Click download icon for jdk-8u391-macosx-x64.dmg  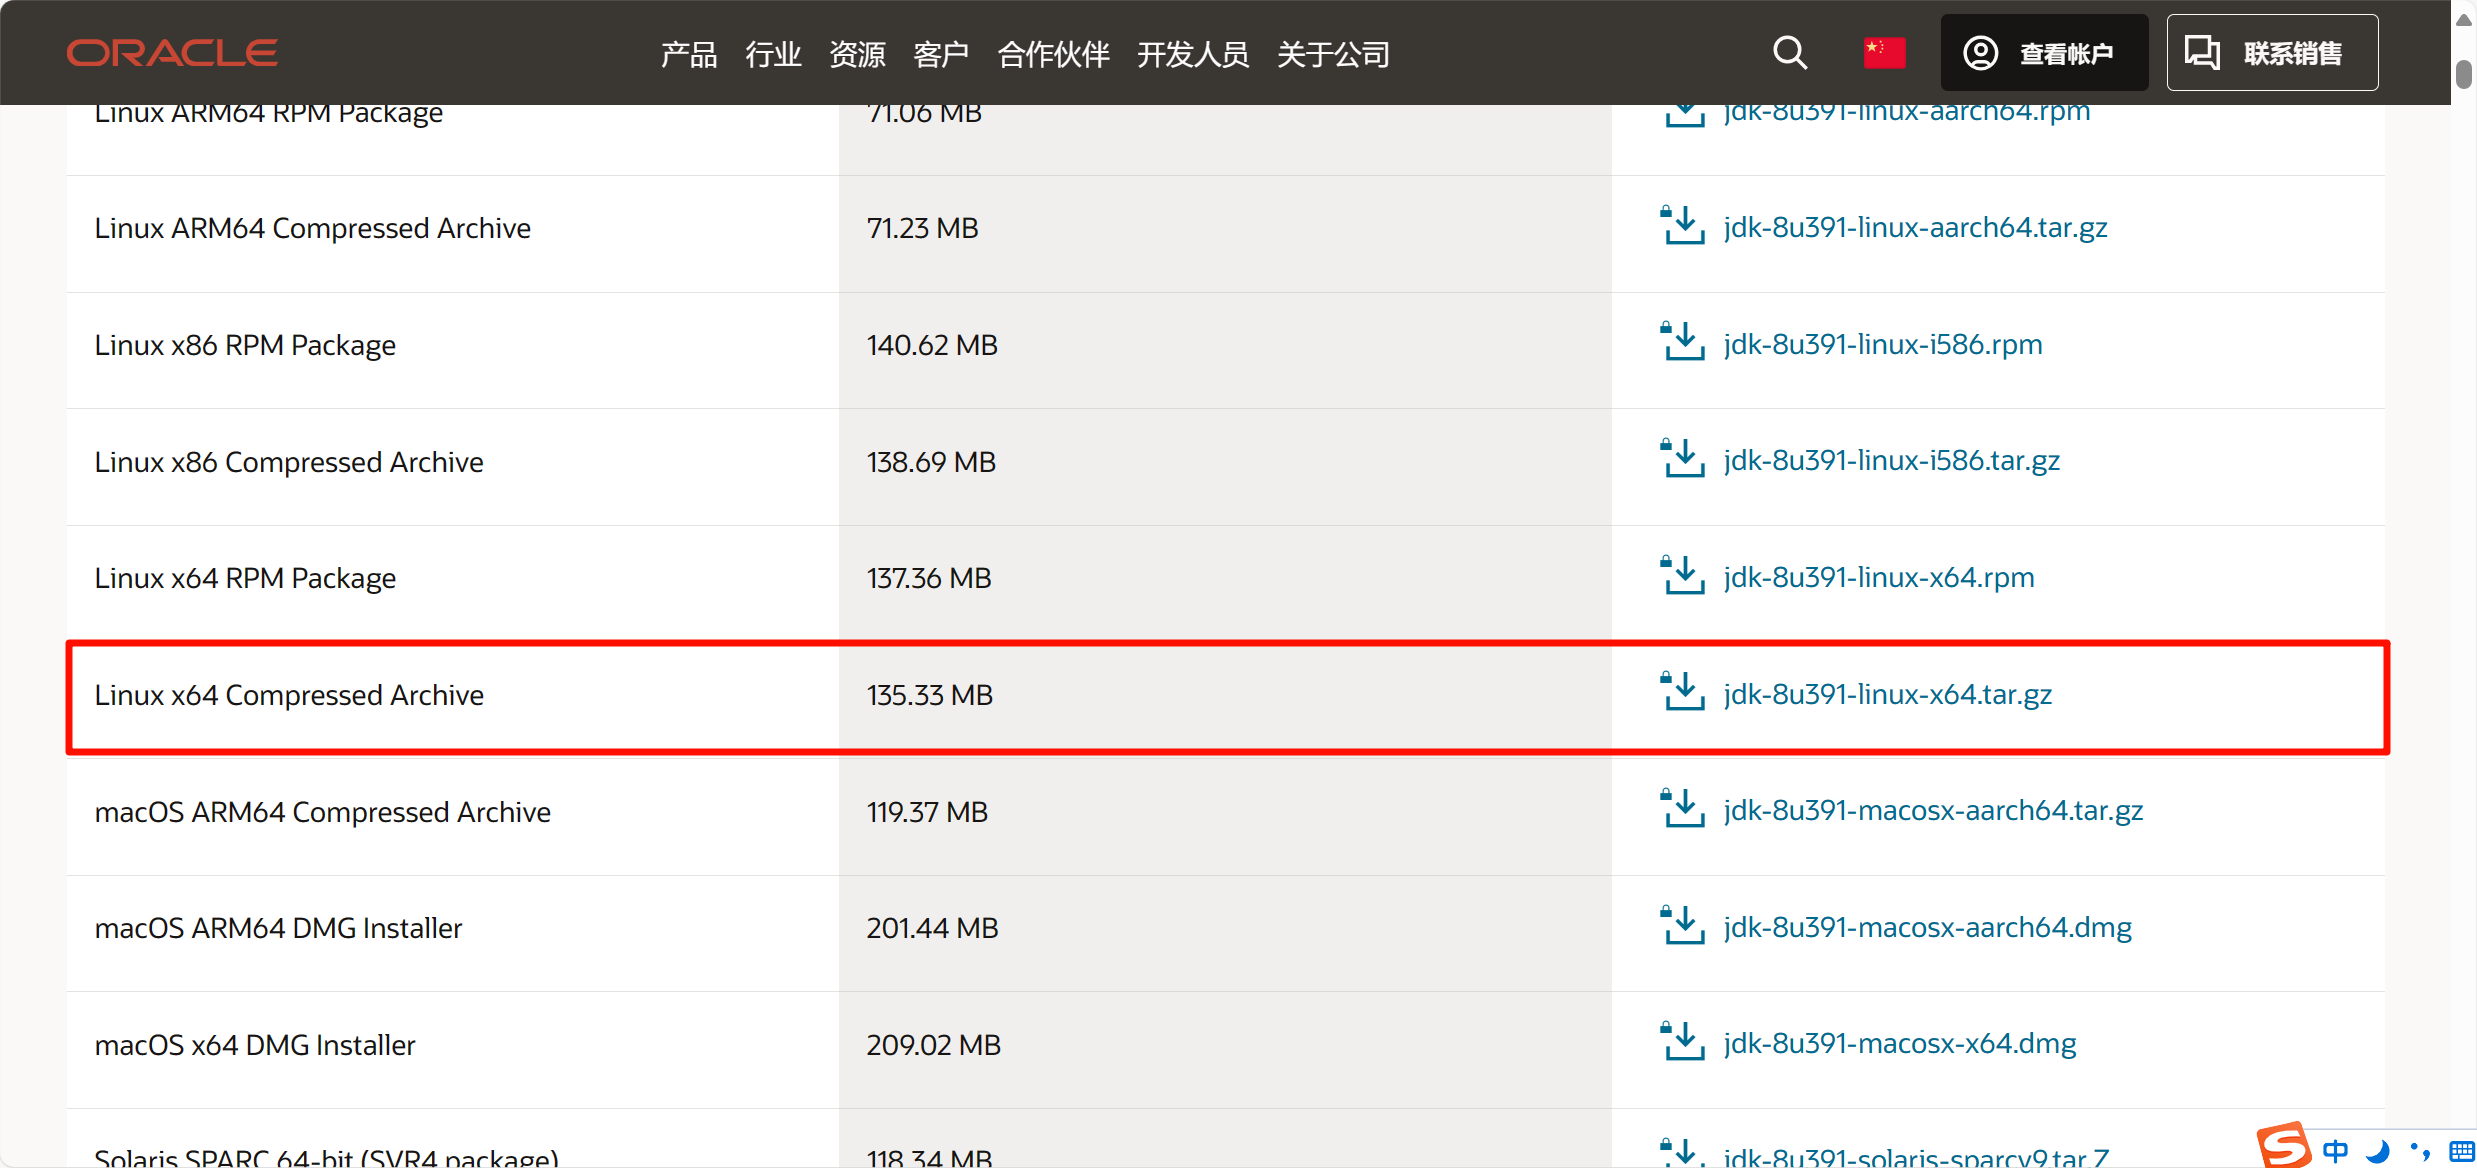tap(1683, 1041)
